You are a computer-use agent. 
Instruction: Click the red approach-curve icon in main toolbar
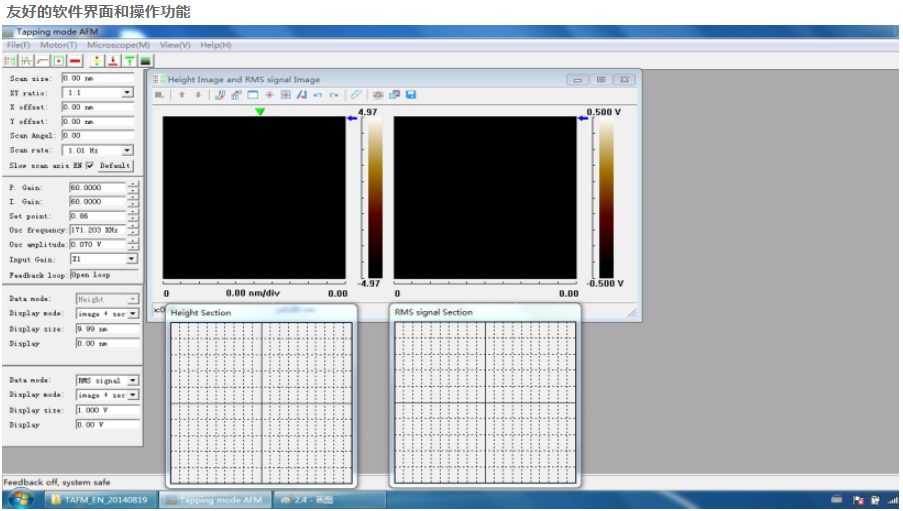(43, 60)
